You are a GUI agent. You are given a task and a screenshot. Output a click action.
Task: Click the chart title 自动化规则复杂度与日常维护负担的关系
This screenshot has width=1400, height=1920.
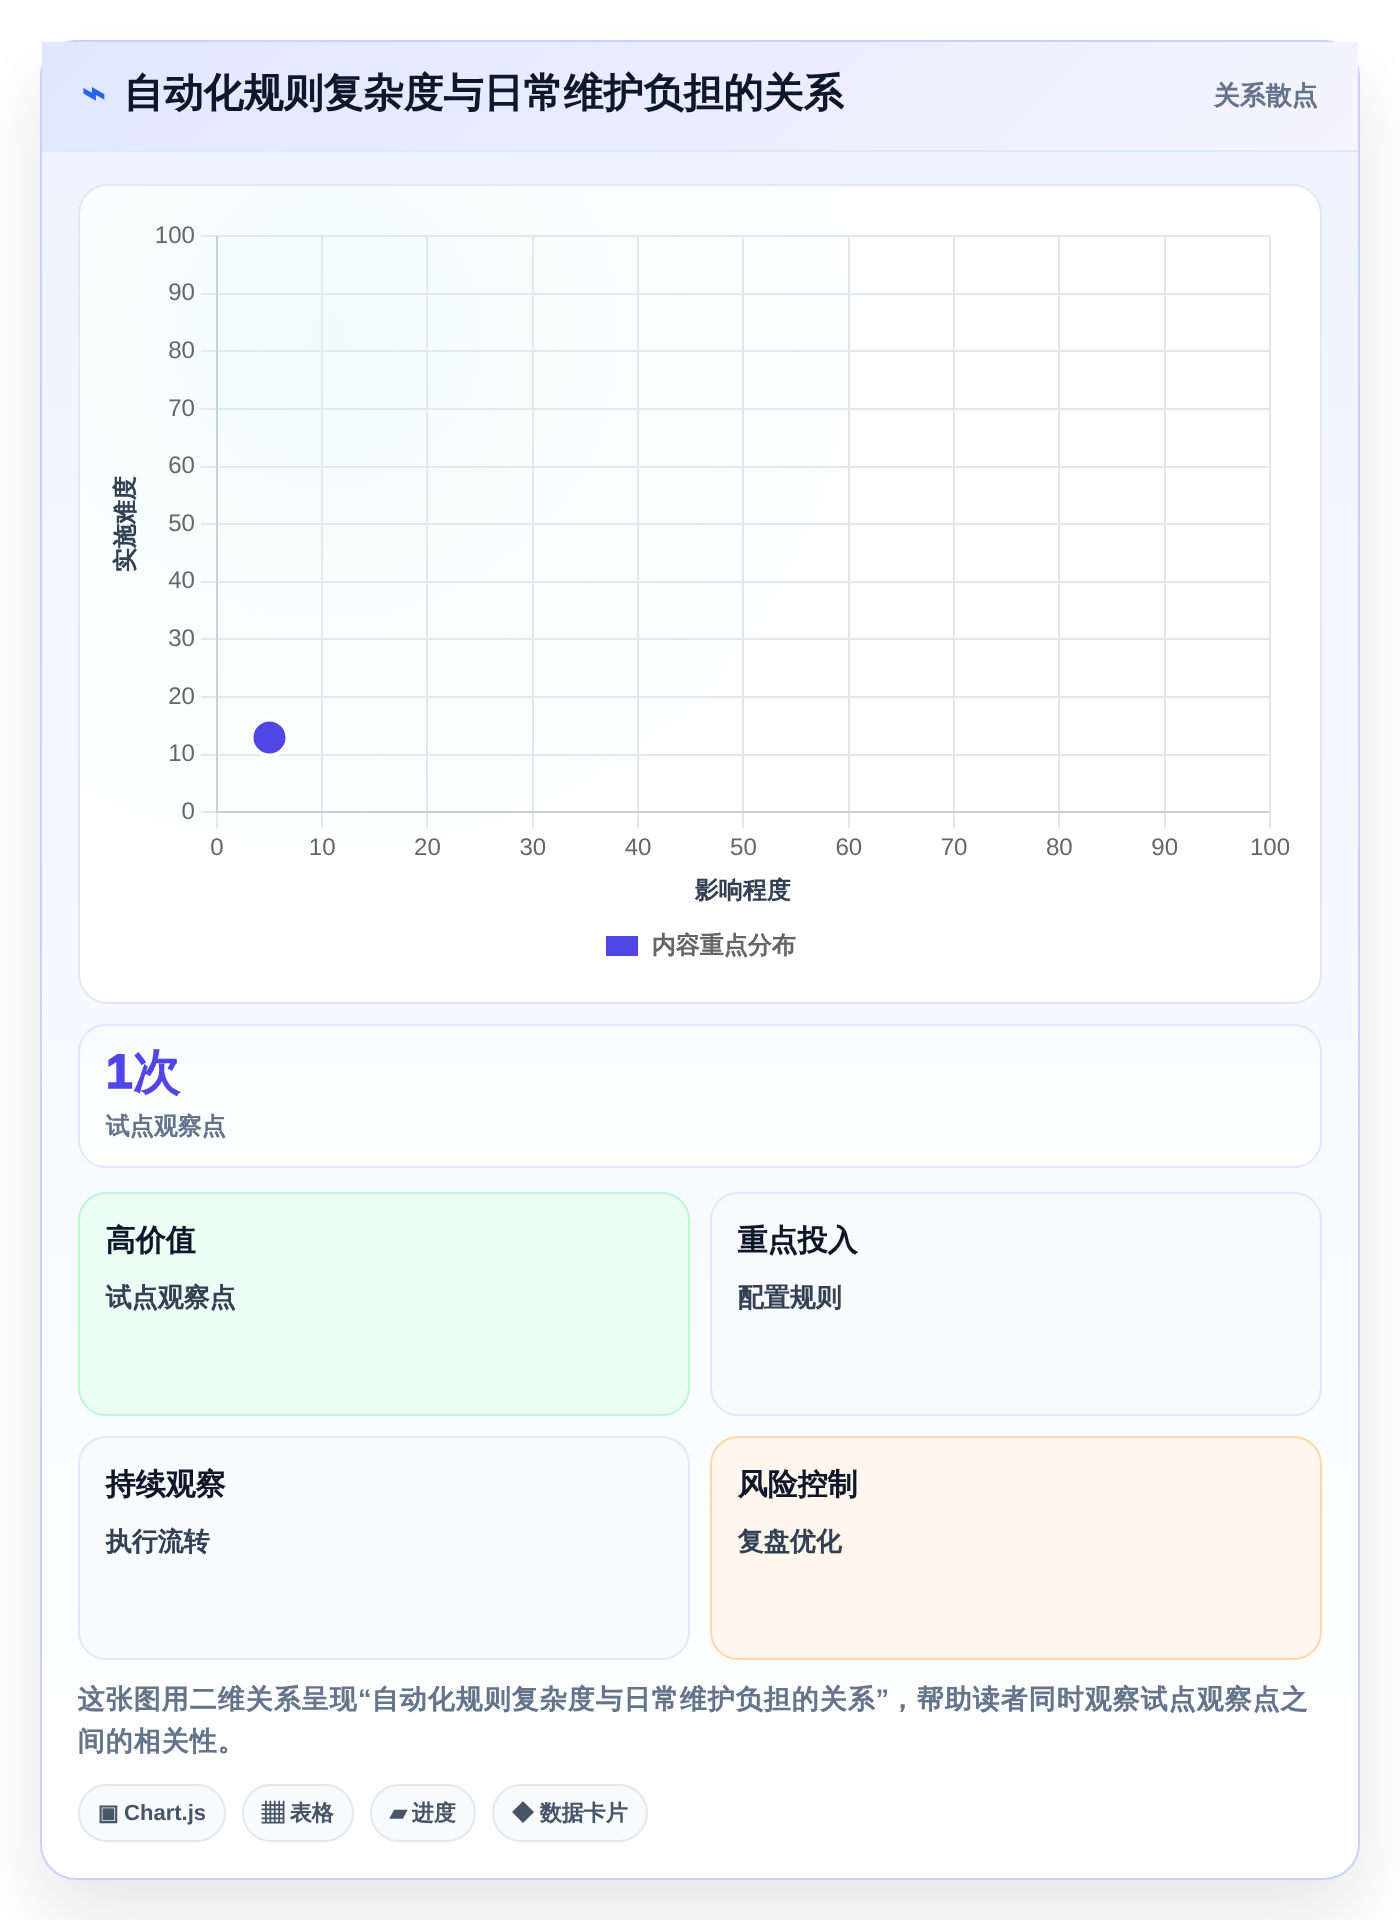[x=484, y=94]
